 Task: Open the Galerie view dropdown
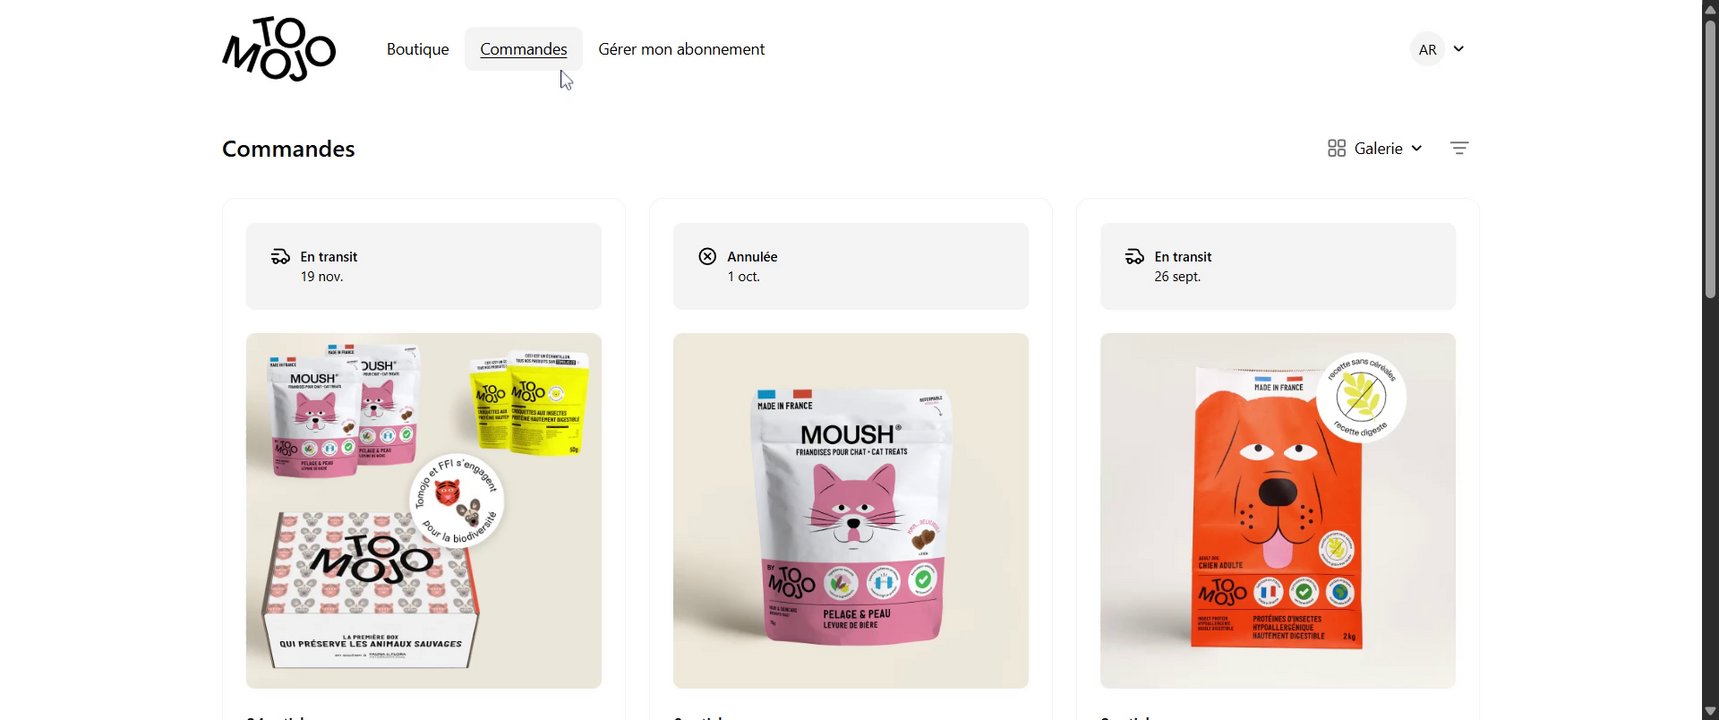coord(1375,148)
